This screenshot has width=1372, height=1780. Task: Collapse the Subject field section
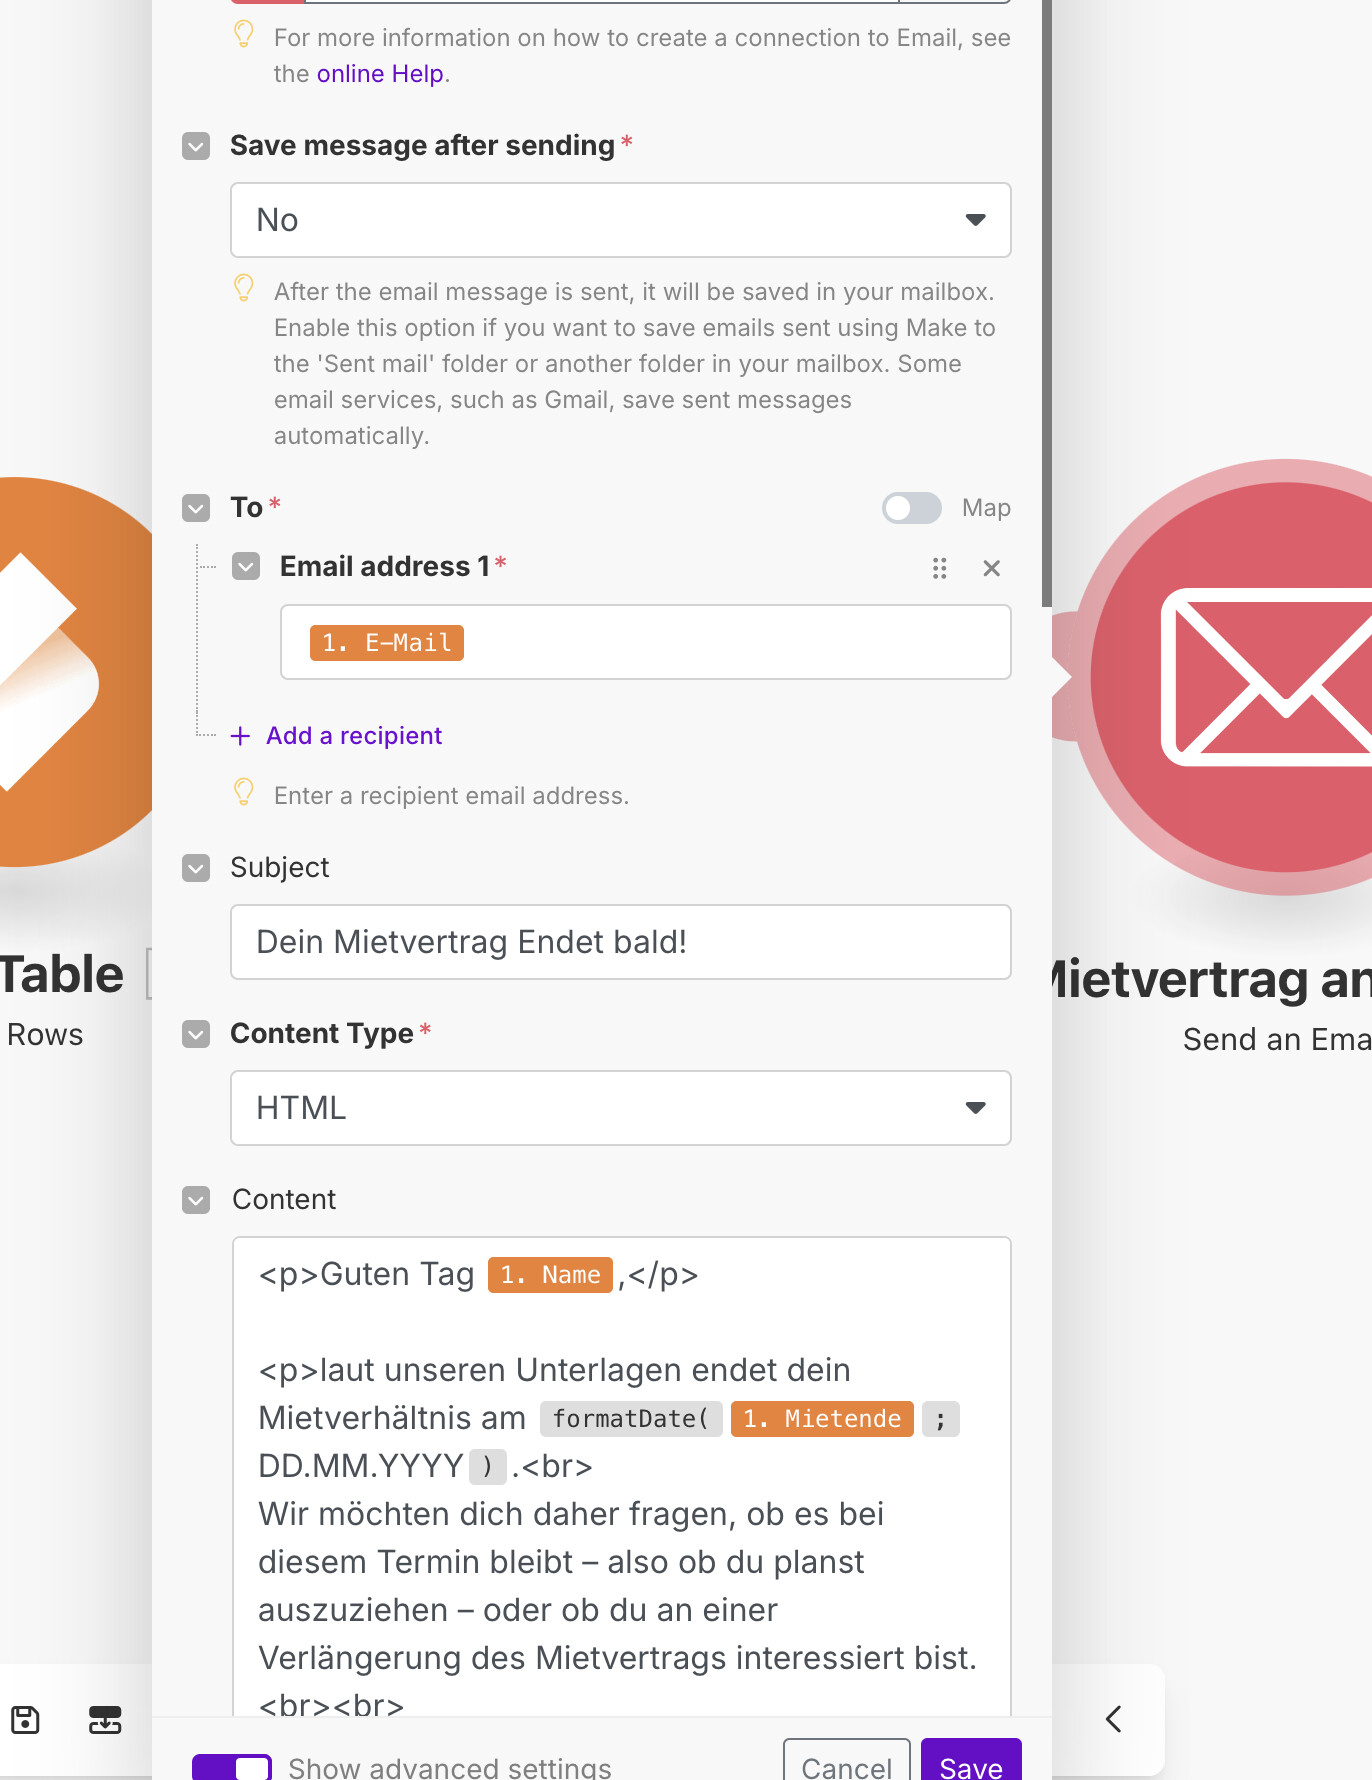[196, 868]
